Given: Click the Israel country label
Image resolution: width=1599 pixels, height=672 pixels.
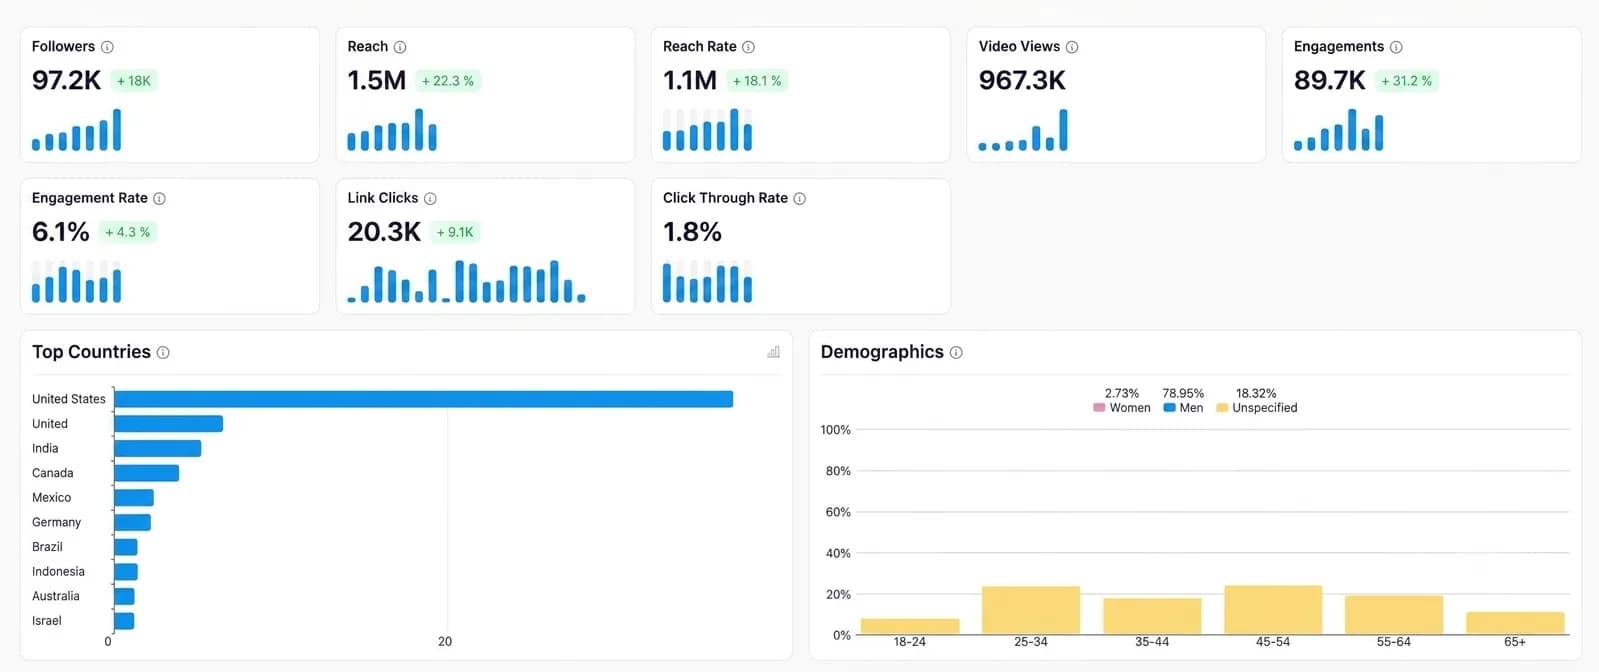Looking at the screenshot, I should coord(47,621).
